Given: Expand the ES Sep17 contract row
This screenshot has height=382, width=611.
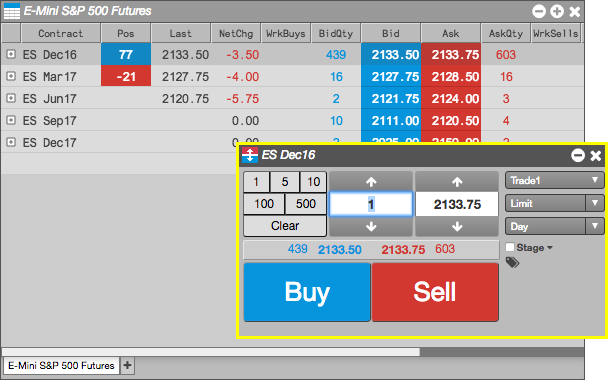Looking at the screenshot, I should point(11,120).
